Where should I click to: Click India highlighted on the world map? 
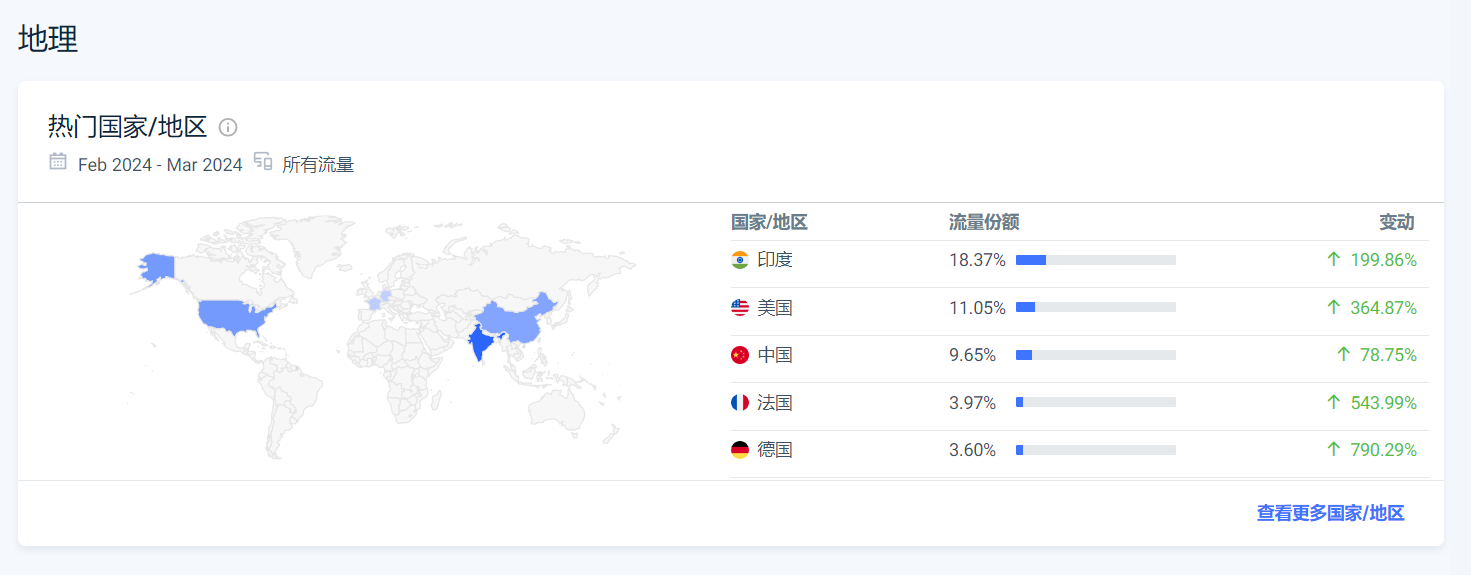[x=482, y=343]
